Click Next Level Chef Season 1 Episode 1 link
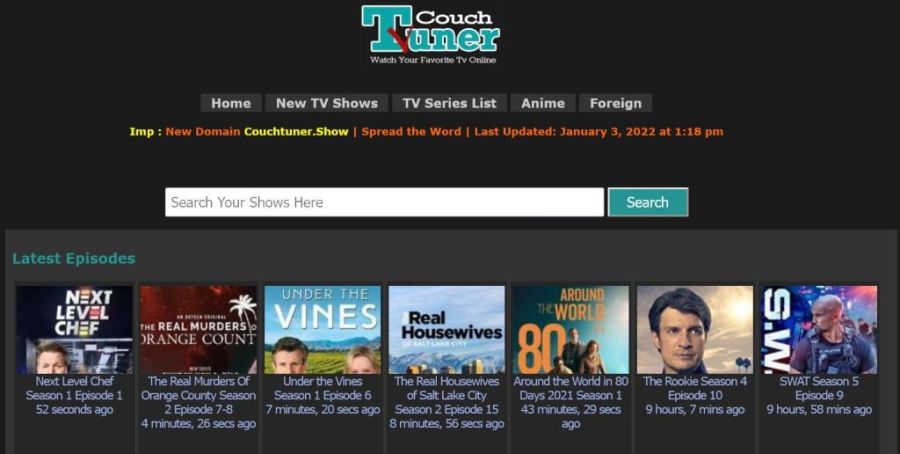900x454 pixels. click(x=74, y=388)
